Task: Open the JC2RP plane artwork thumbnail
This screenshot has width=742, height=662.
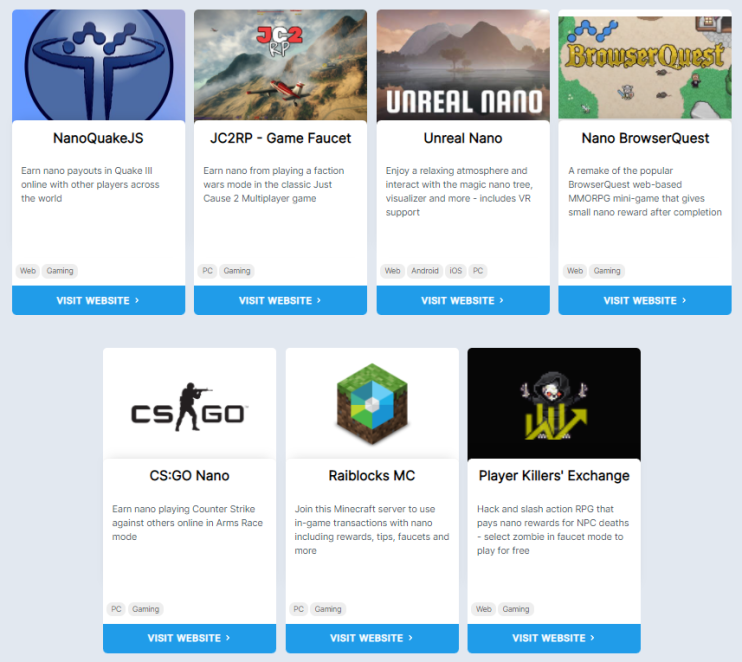Action: pos(280,65)
